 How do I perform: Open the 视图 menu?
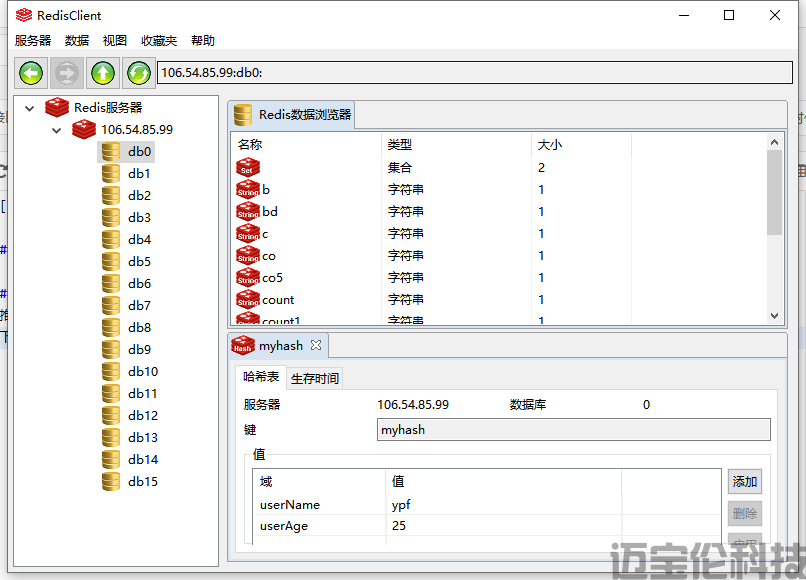coord(115,41)
